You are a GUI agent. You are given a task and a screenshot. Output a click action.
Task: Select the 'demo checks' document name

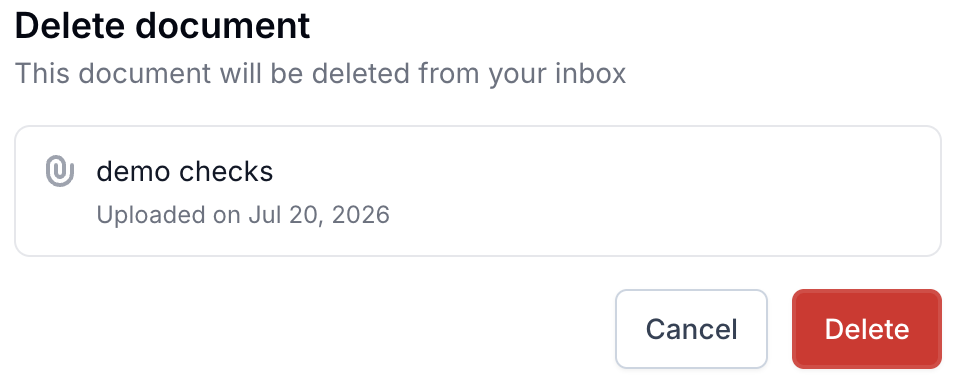pos(185,172)
